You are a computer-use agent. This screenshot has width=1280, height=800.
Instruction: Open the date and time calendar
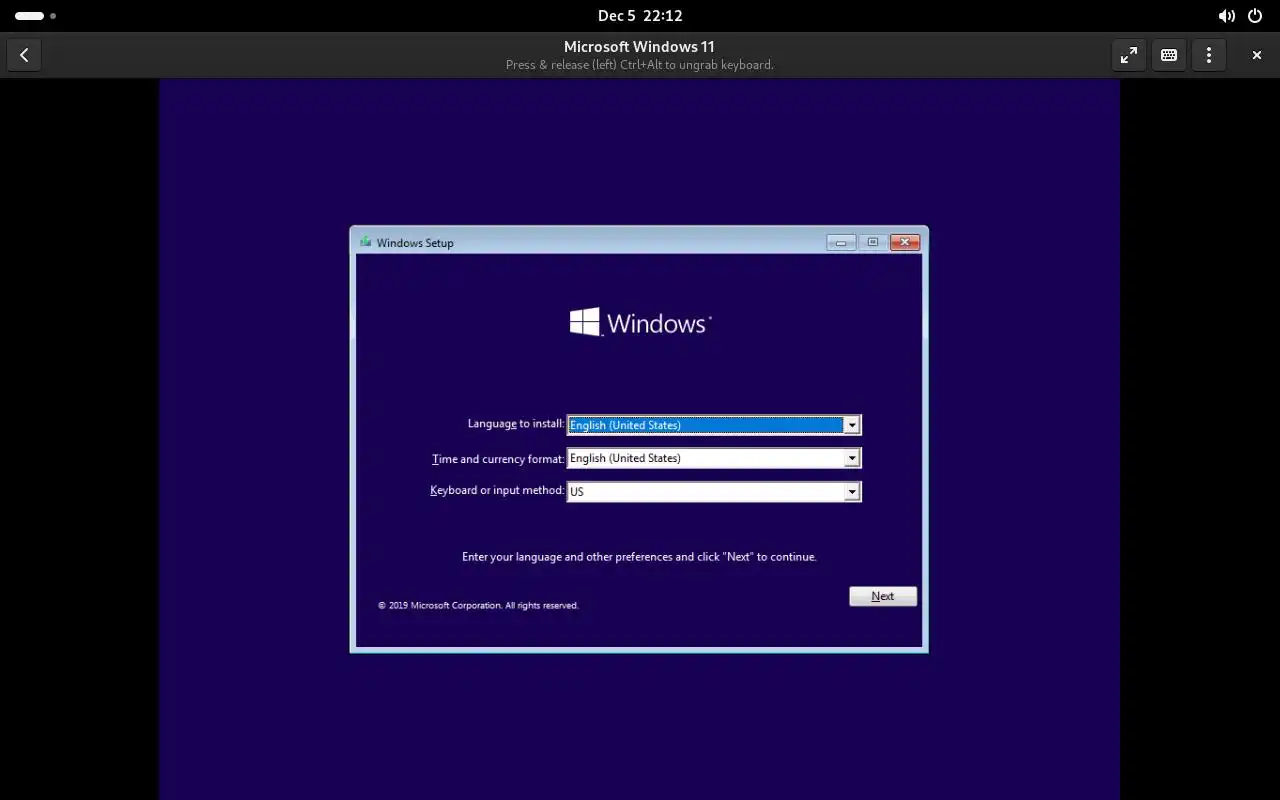click(640, 16)
